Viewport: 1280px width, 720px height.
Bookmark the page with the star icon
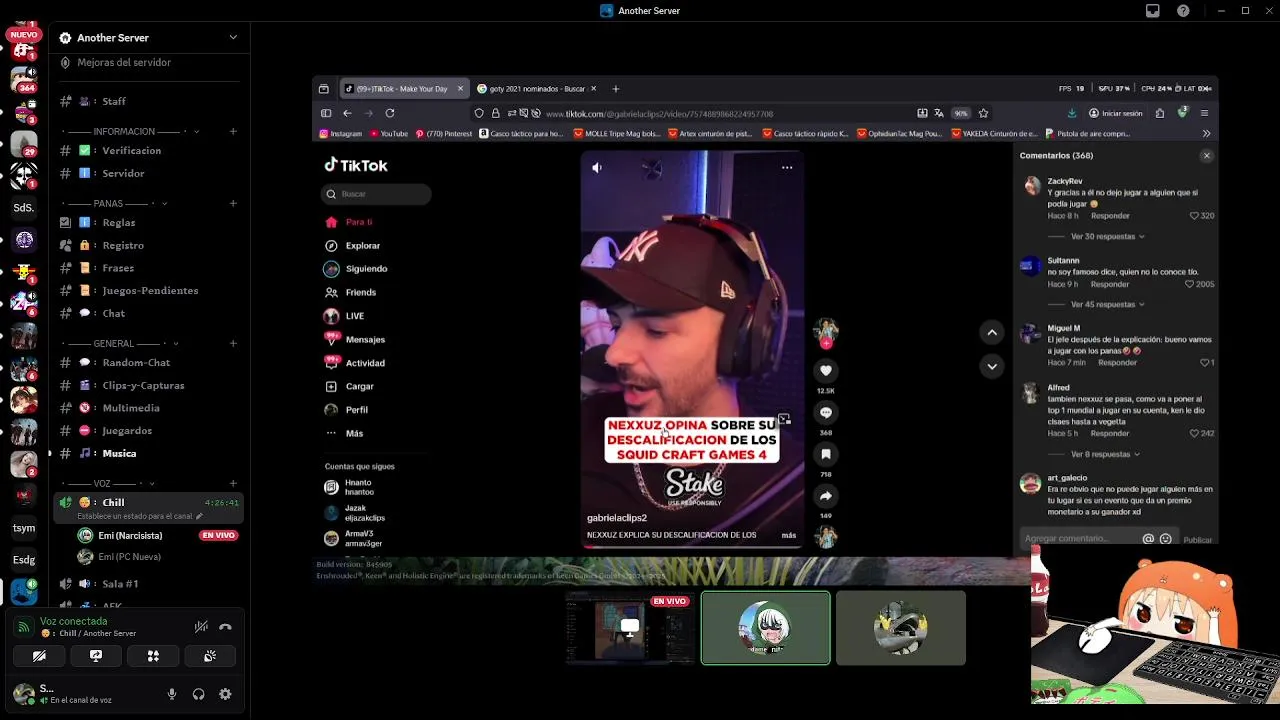click(983, 113)
